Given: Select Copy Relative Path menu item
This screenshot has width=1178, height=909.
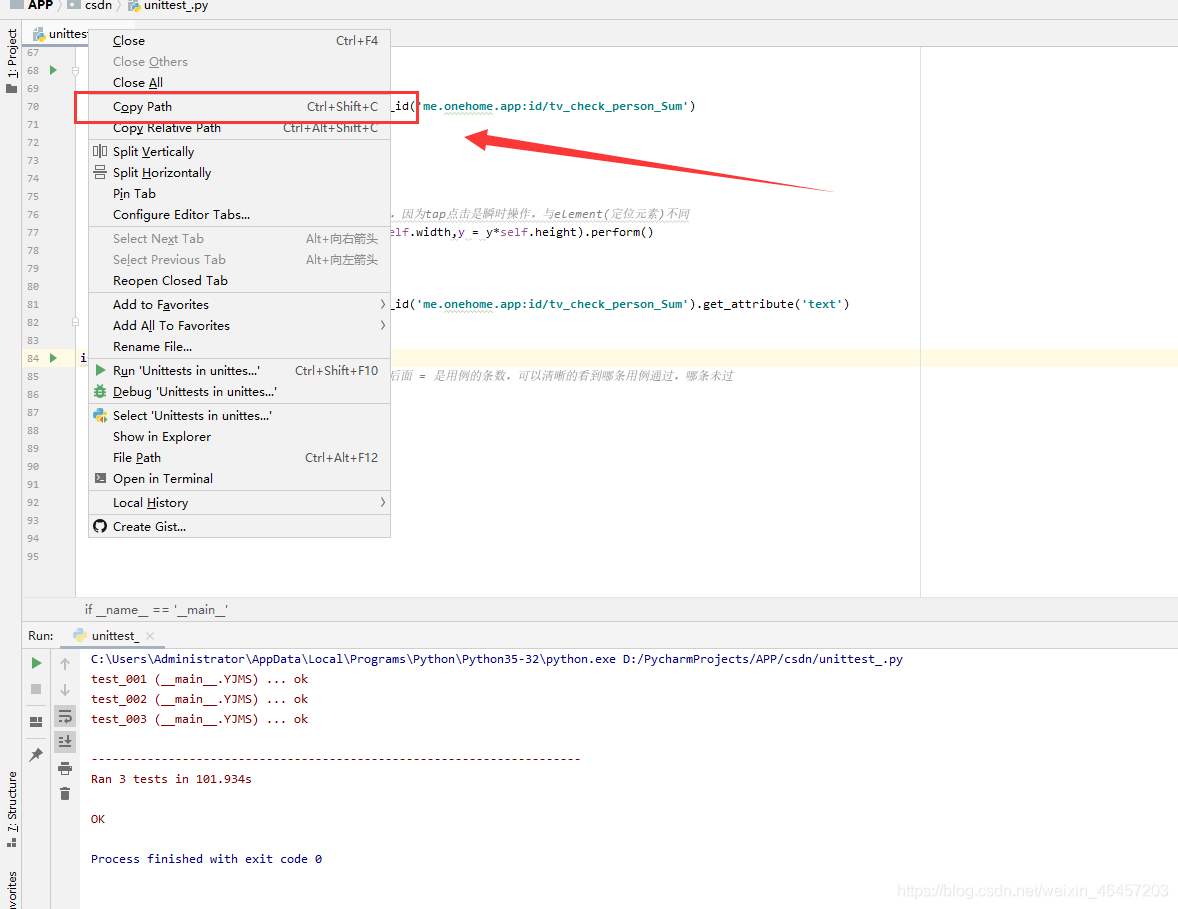Looking at the screenshot, I should [239, 128].
